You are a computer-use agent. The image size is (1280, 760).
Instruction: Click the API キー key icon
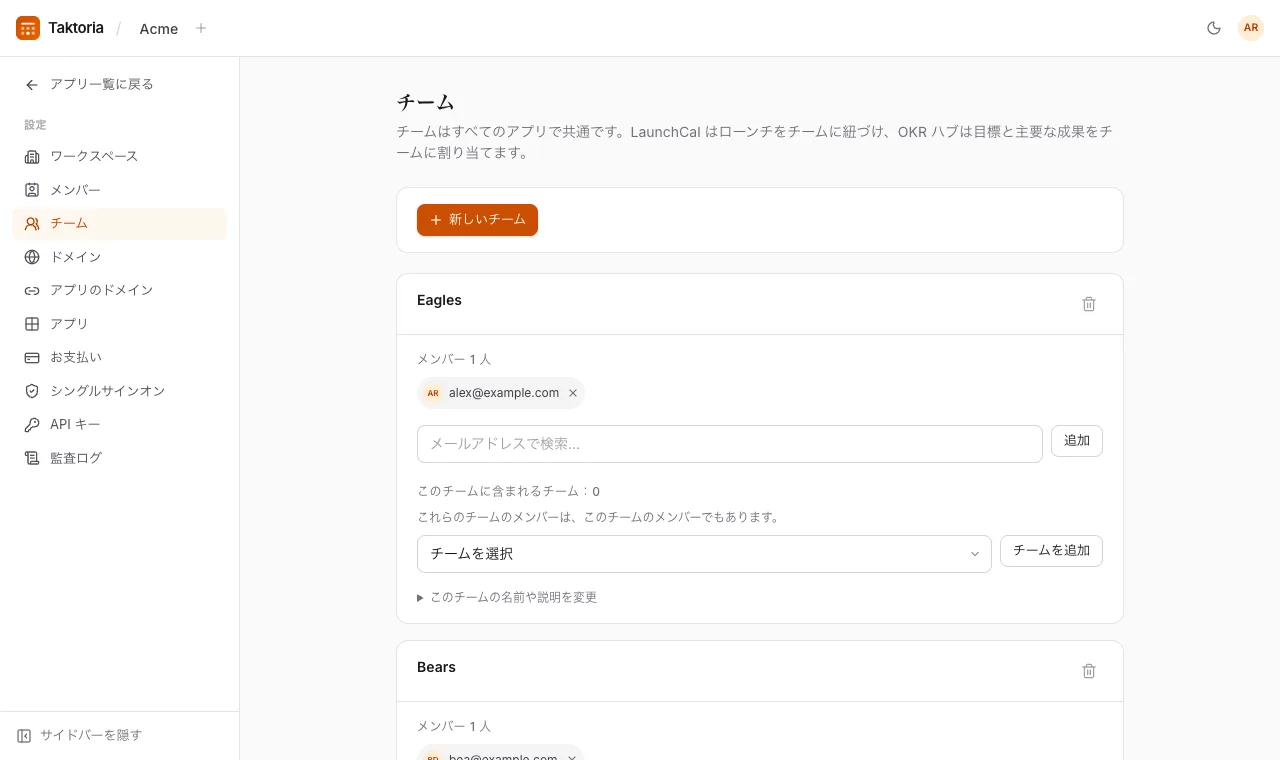tap(32, 425)
